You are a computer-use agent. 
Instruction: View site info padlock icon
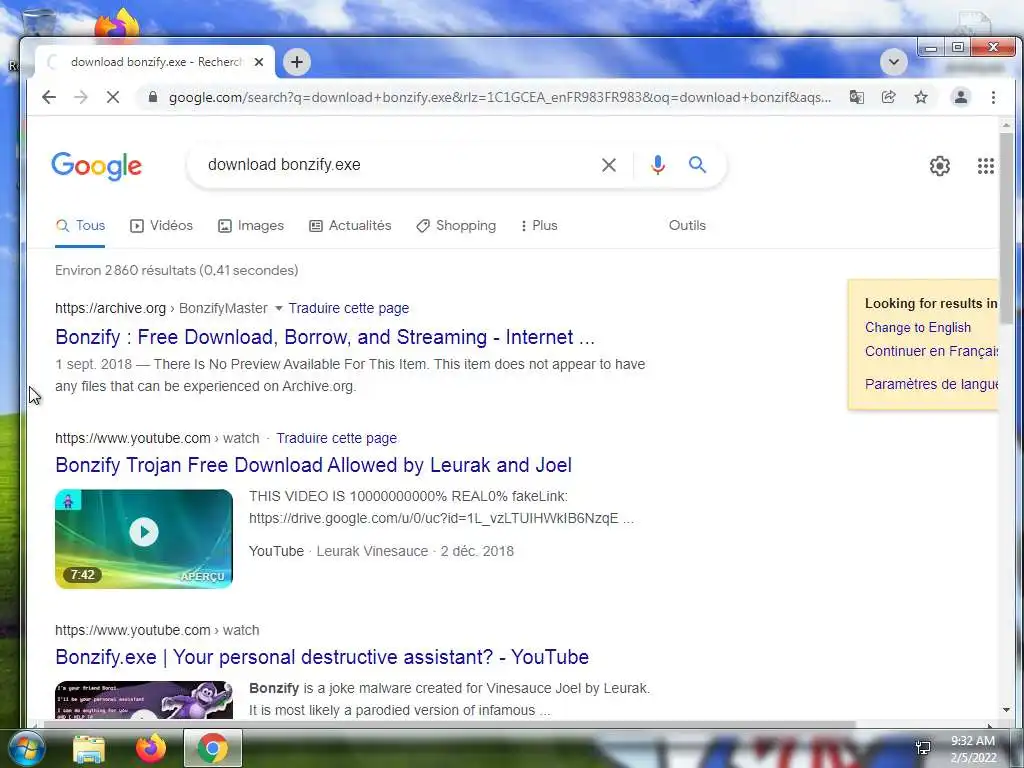coord(153,97)
